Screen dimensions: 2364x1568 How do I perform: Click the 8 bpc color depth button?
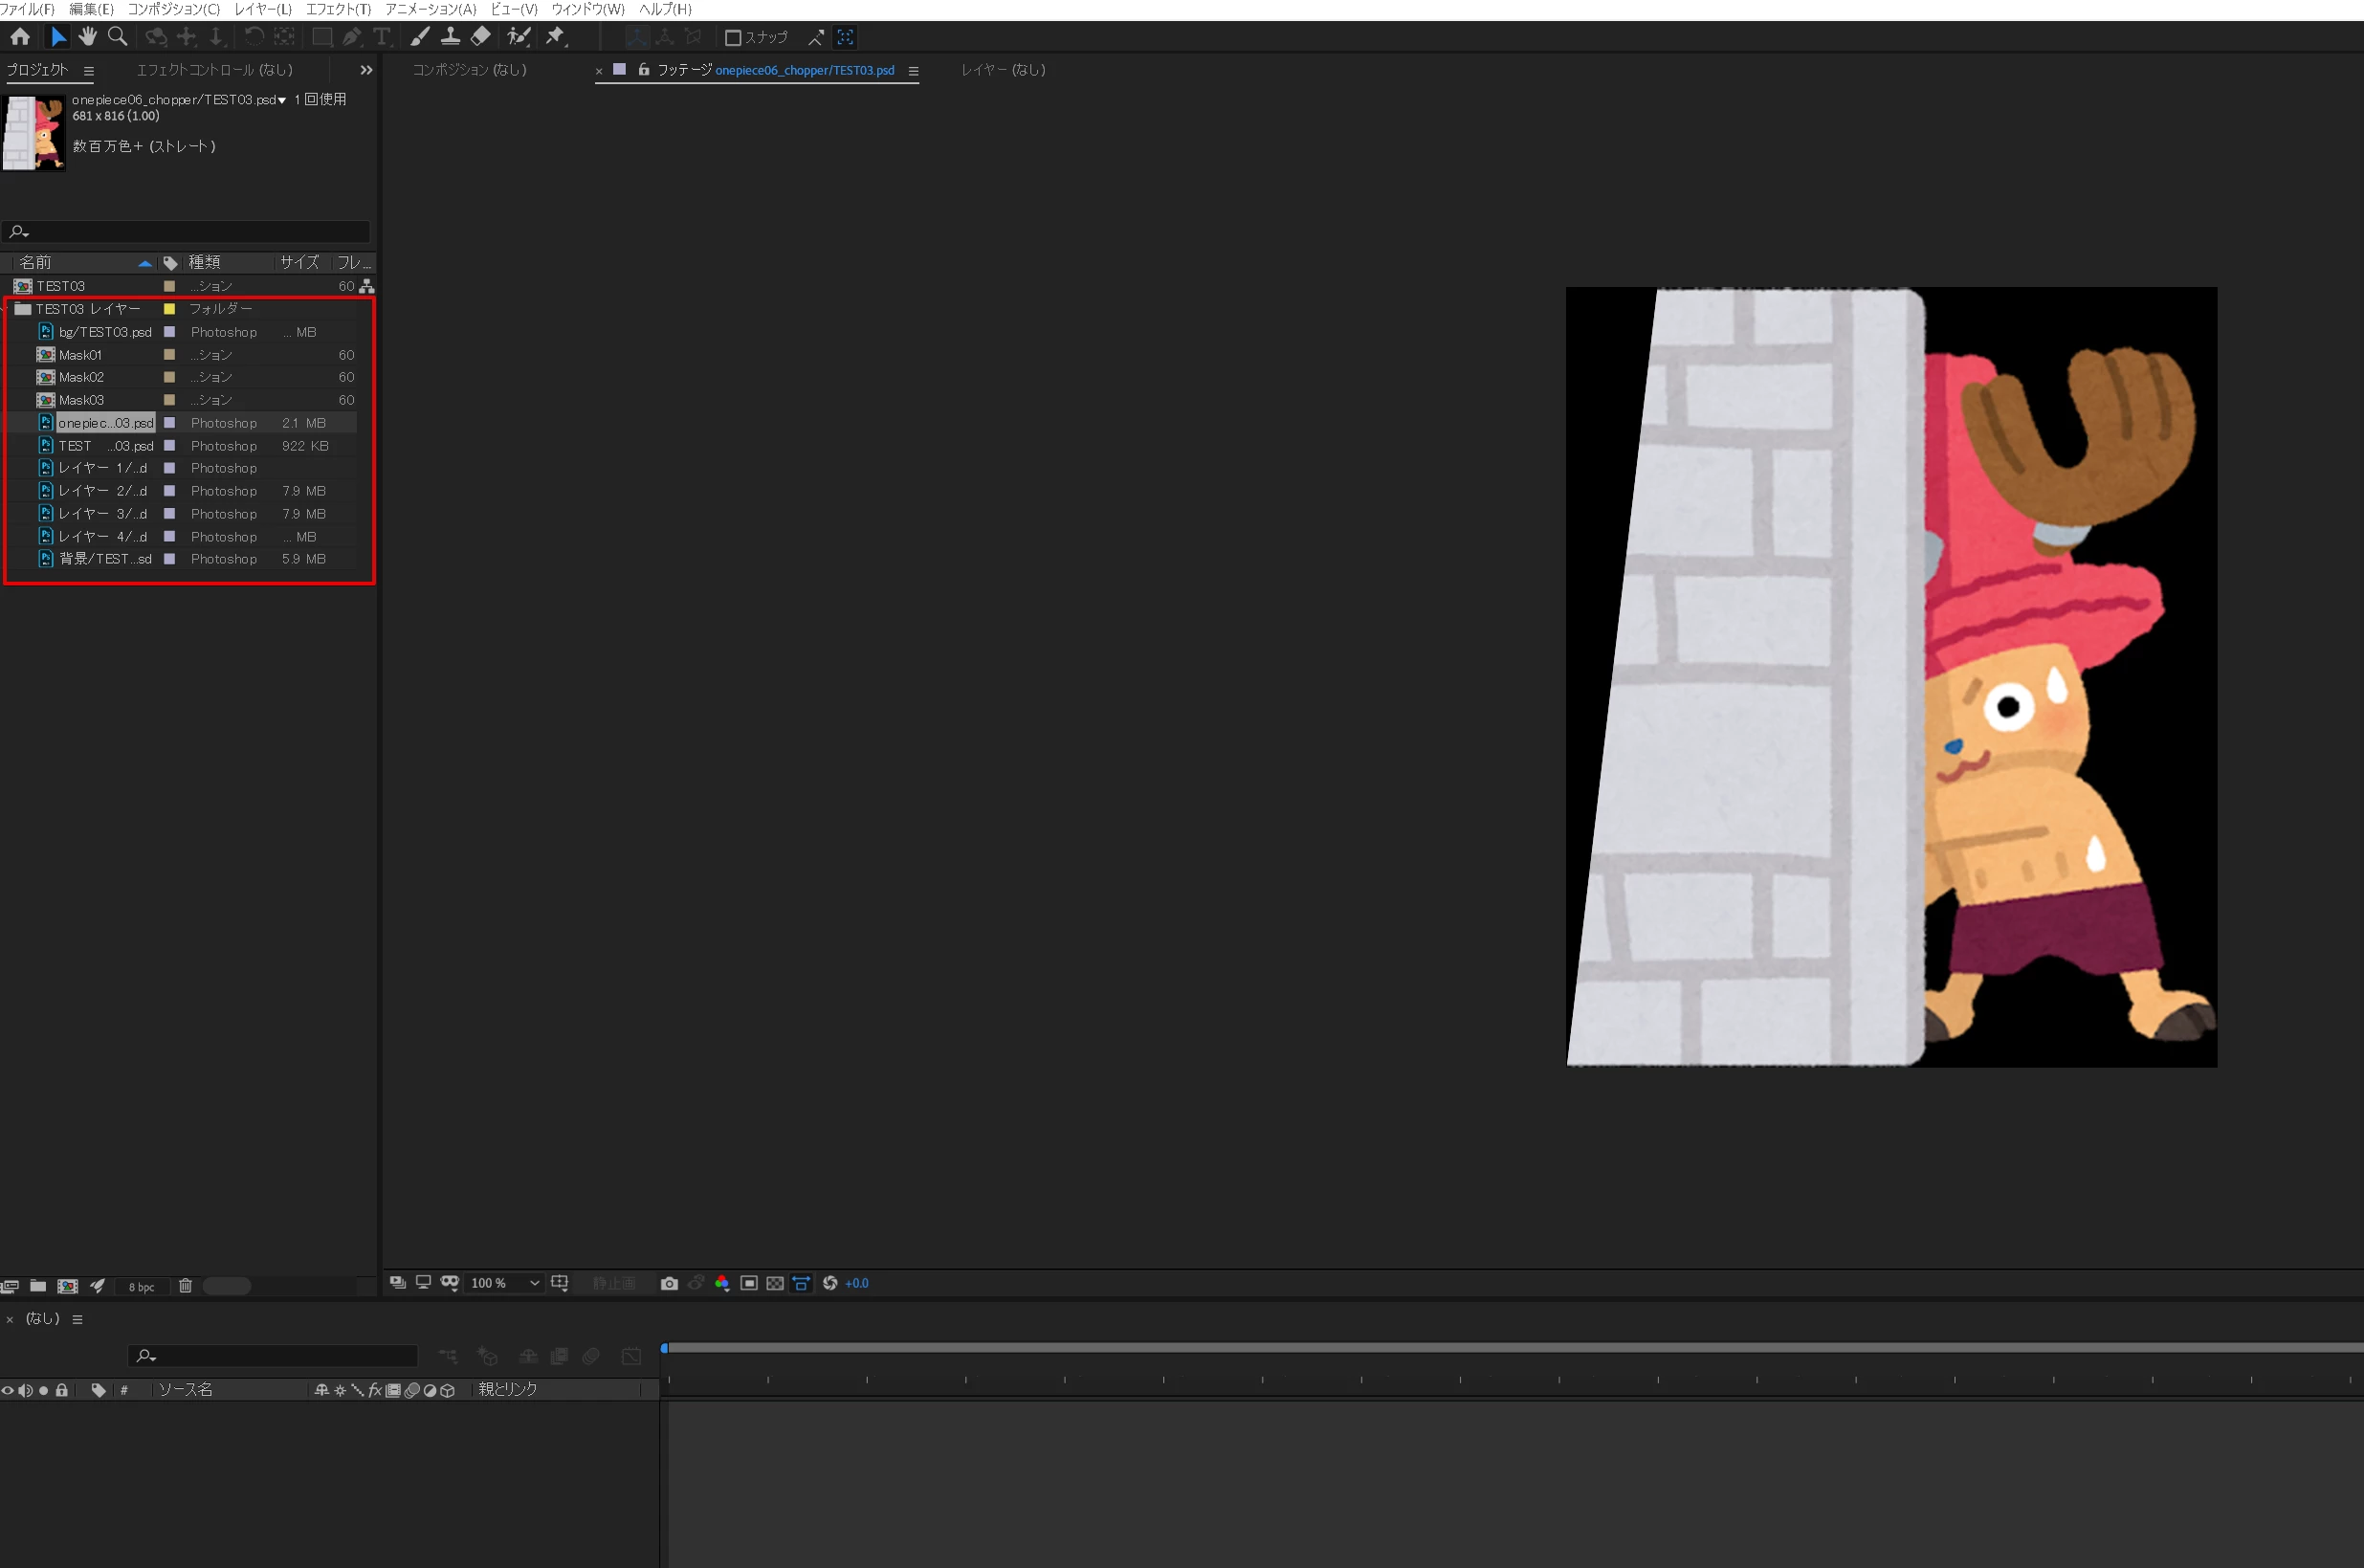[x=141, y=1287]
